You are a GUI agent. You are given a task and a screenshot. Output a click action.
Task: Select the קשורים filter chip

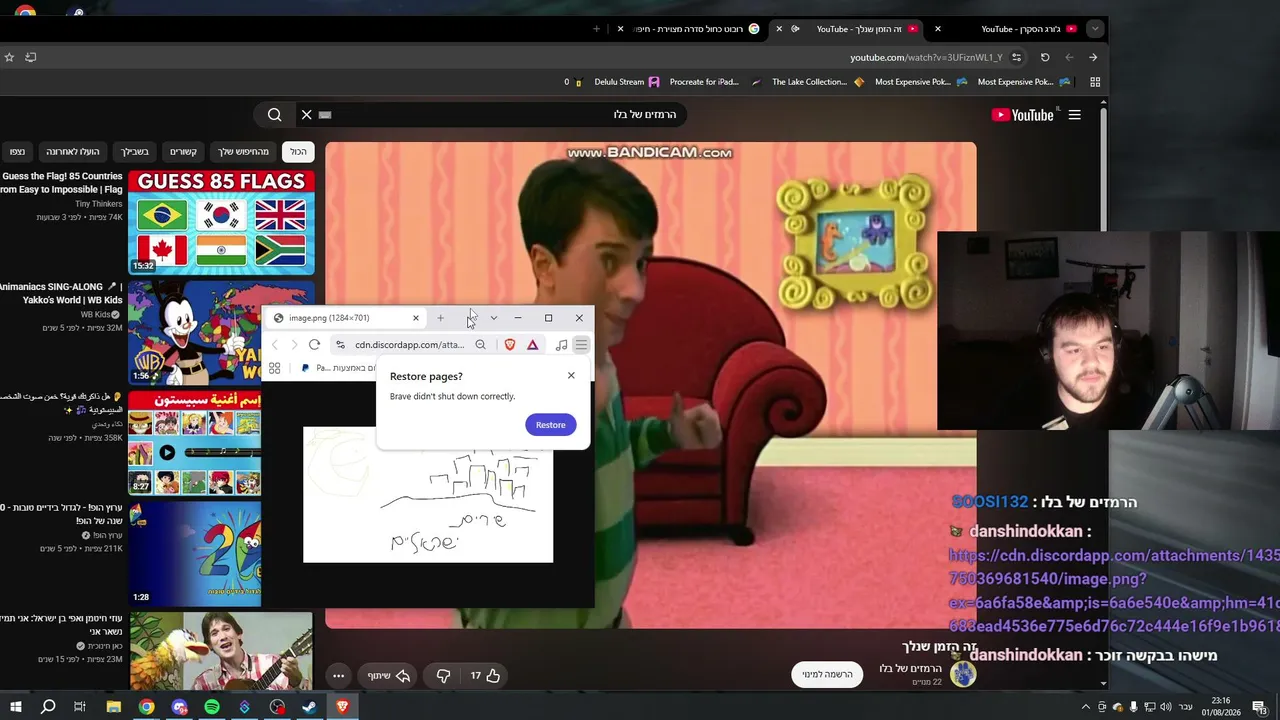pyautogui.click(x=183, y=152)
